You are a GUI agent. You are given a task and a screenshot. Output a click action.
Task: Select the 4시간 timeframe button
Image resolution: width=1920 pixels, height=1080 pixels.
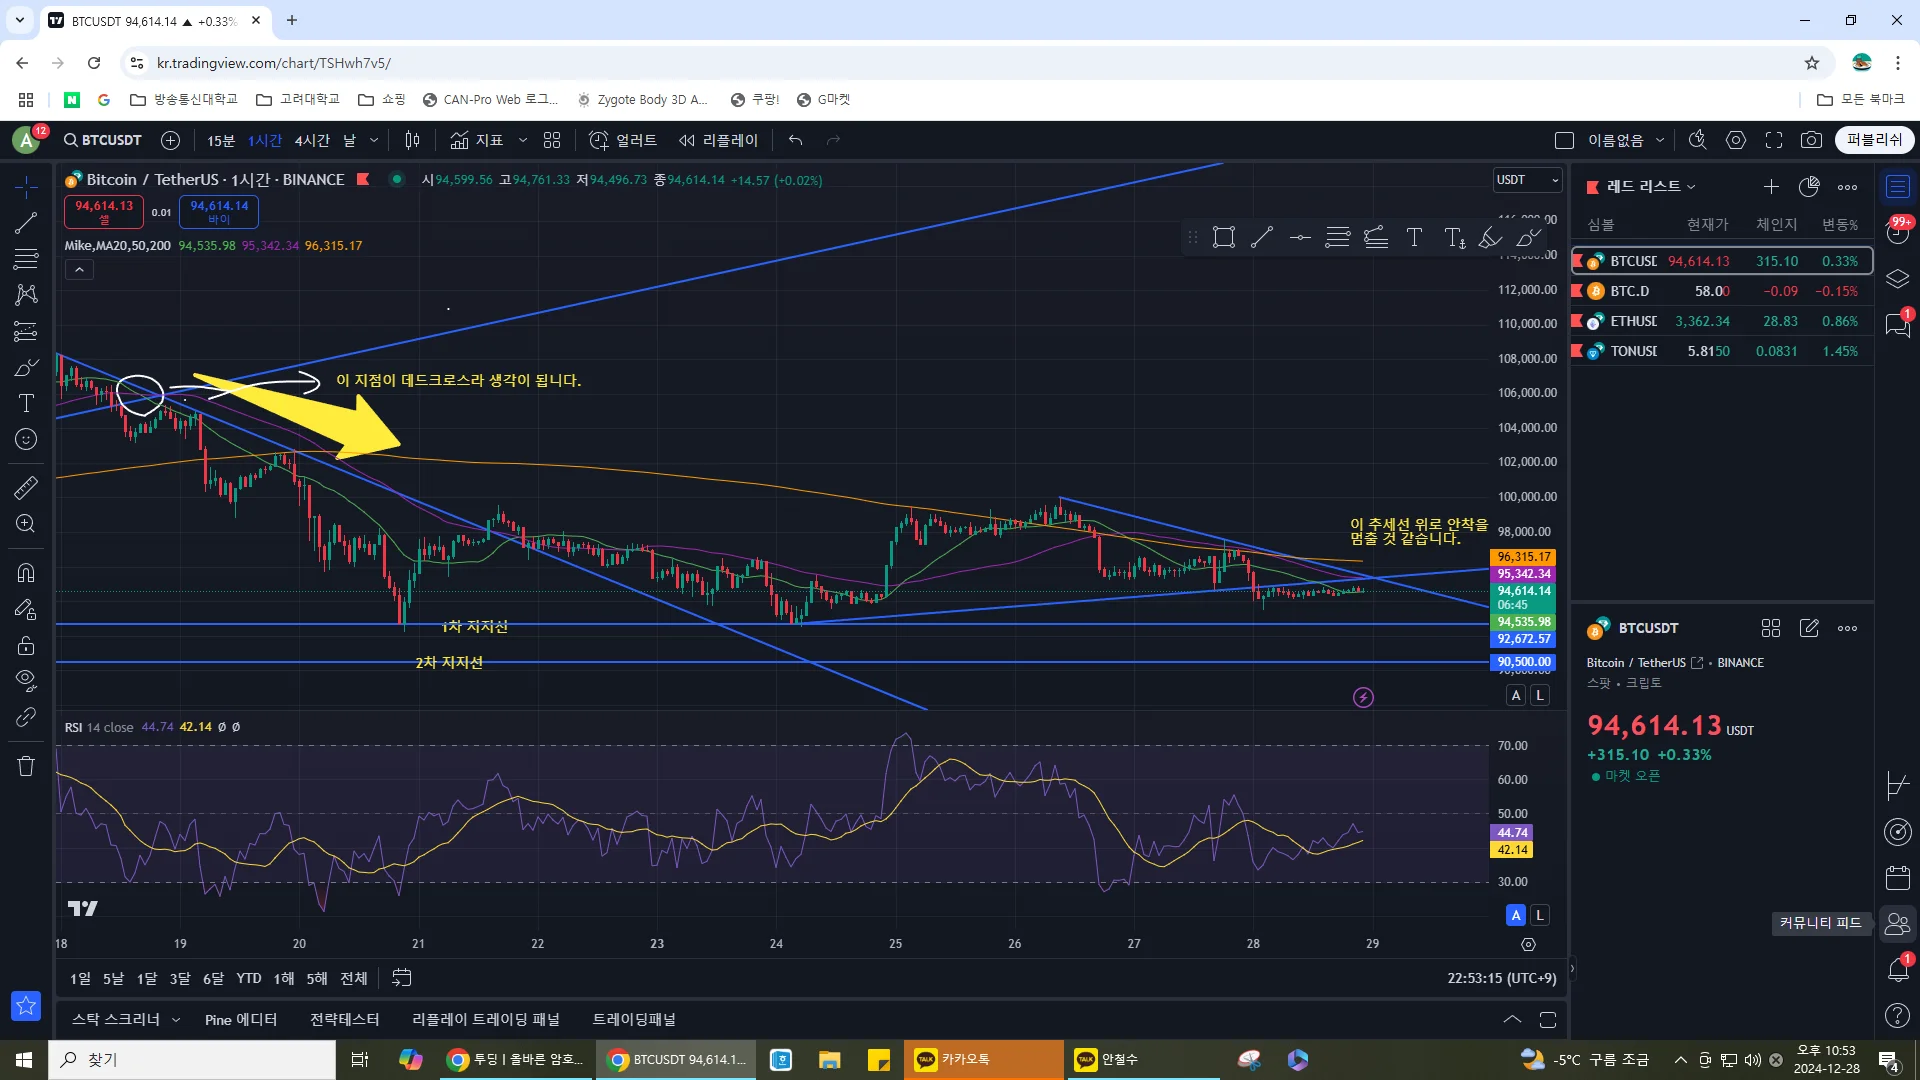(311, 141)
